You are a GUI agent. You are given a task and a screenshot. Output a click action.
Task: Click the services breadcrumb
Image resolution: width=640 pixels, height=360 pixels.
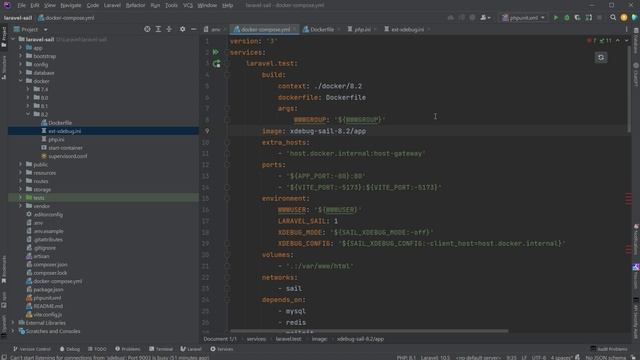coord(256,339)
